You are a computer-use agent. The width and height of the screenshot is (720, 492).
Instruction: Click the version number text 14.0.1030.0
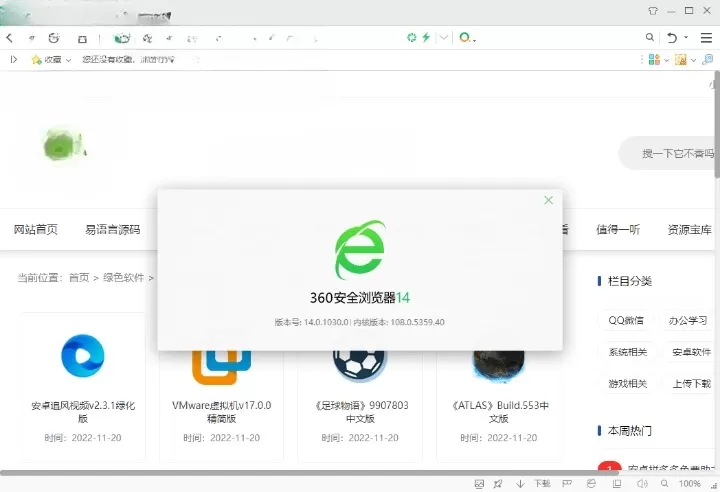pyautogui.click(x=326, y=322)
